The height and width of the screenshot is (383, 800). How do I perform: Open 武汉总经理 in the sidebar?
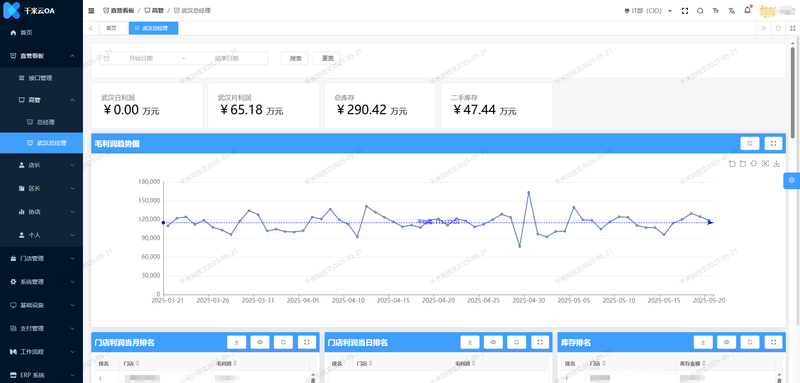(41, 143)
